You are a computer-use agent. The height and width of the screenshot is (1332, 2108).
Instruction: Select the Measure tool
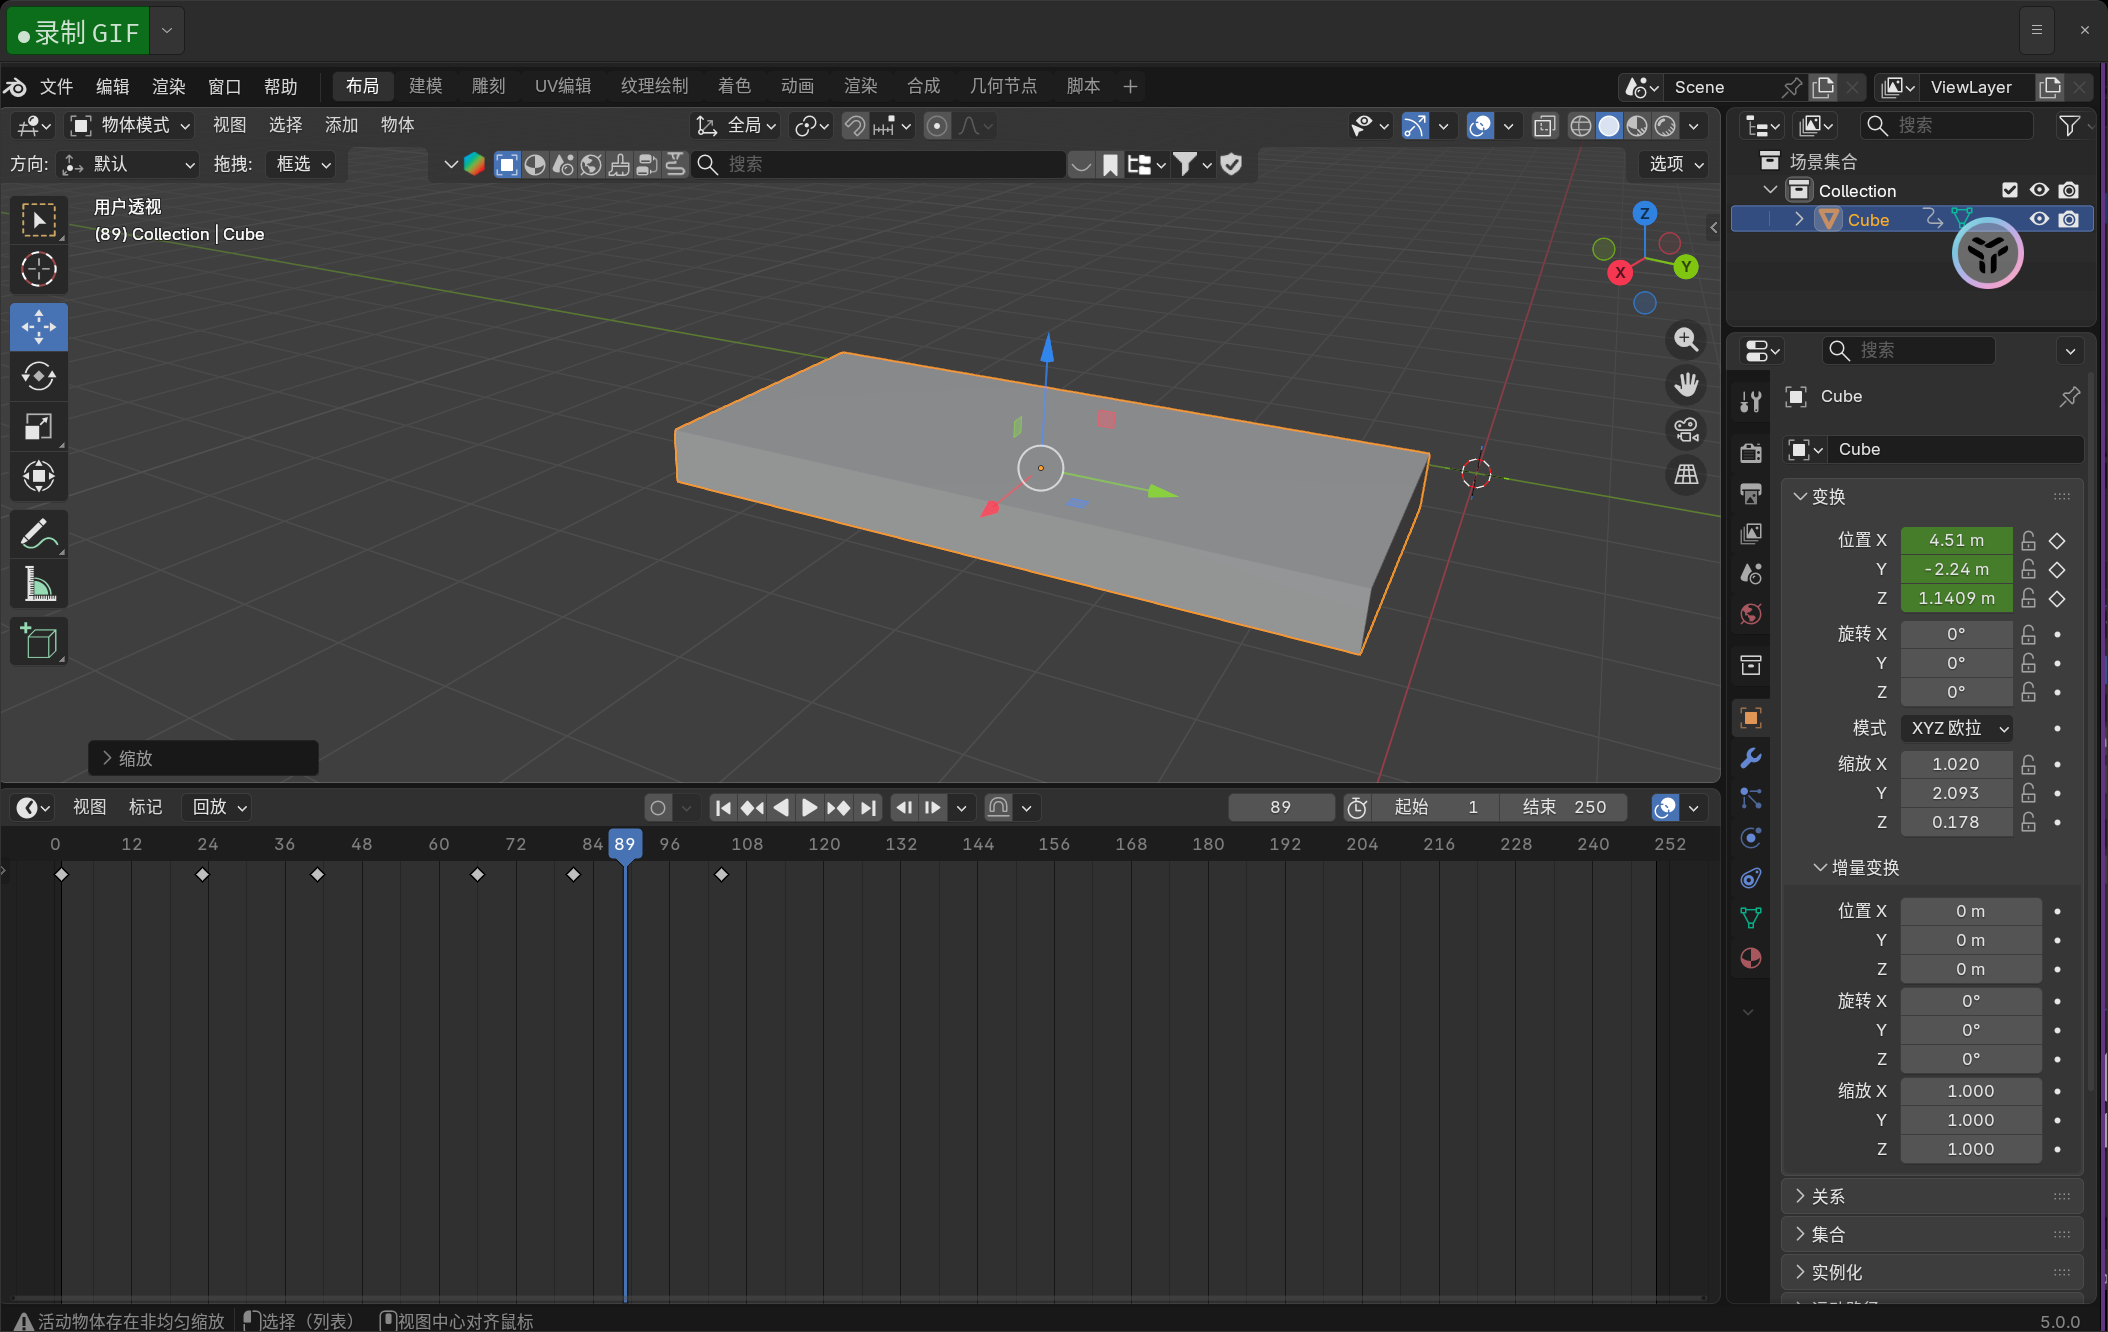click(39, 585)
